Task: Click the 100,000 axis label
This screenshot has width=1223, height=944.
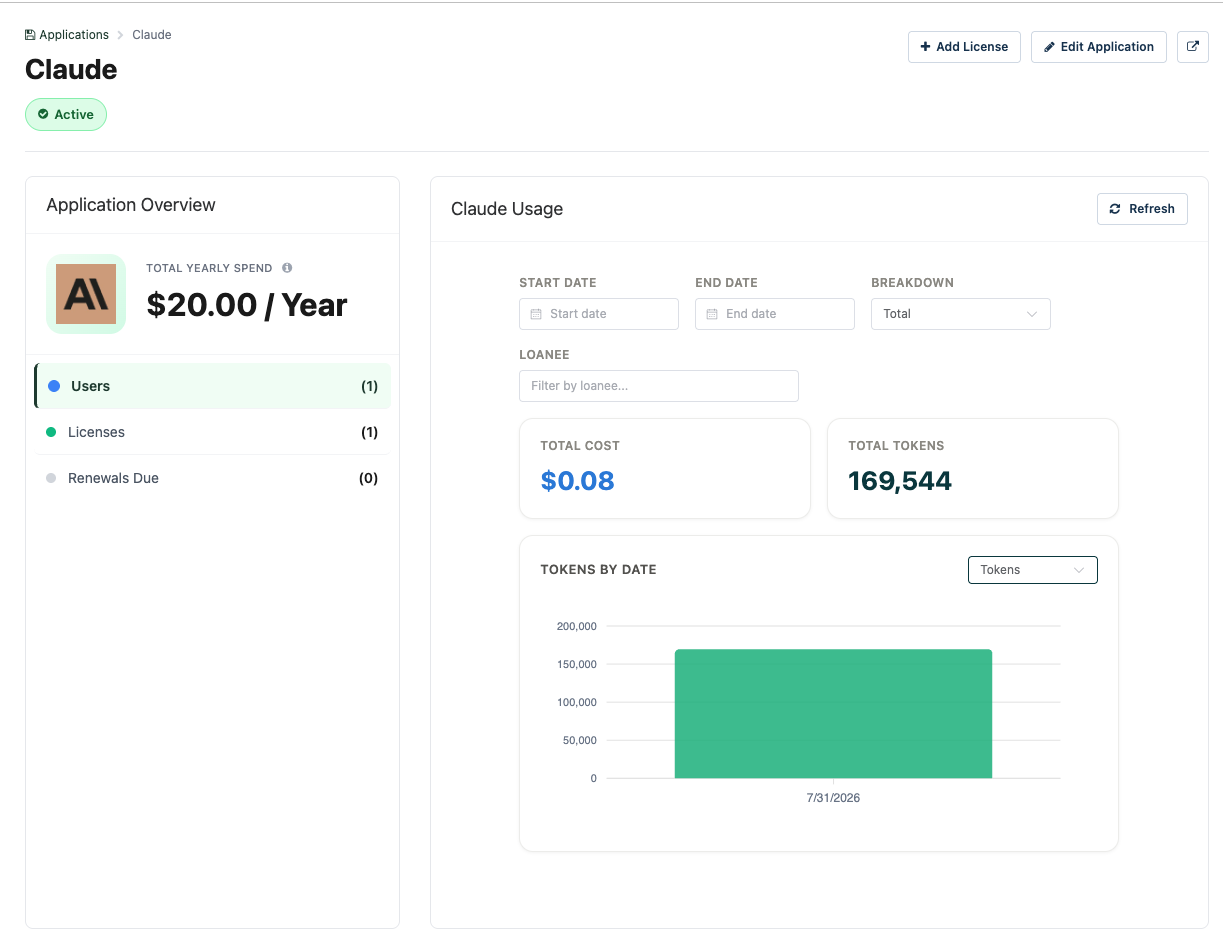Action: click(x=577, y=703)
